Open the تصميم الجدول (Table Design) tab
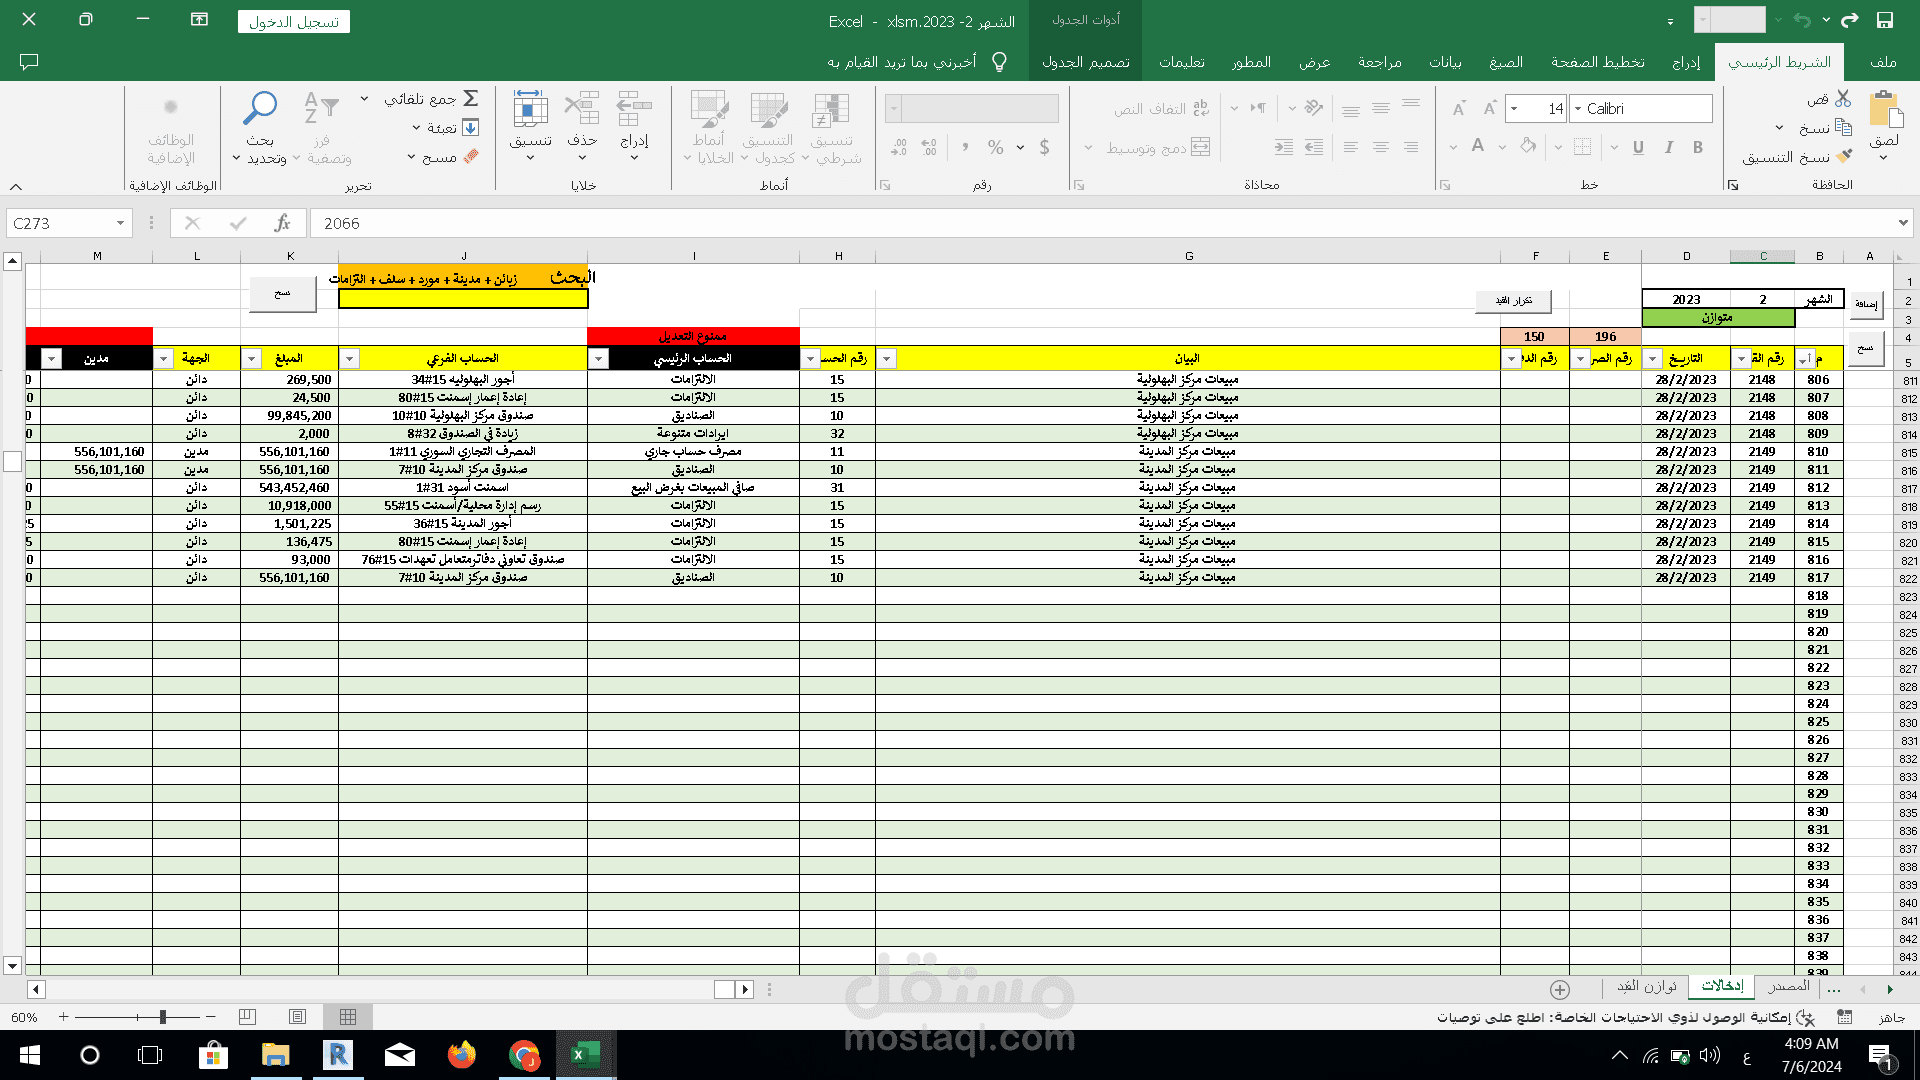The width and height of the screenshot is (1920, 1080). [1086, 62]
